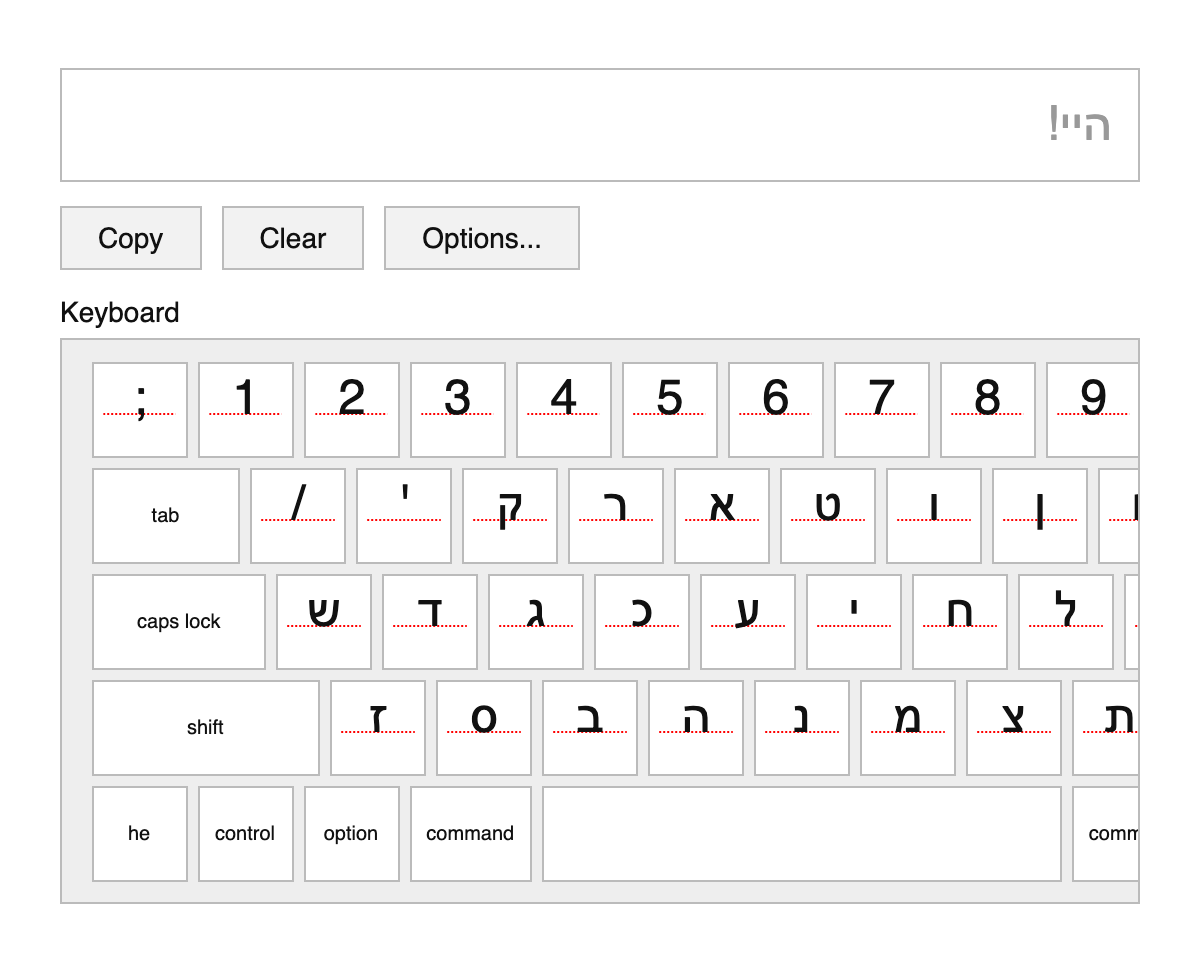The height and width of the screenshot is (972, 1200).
Task: Open the Options... dialog
Action: tap(481, 238)
